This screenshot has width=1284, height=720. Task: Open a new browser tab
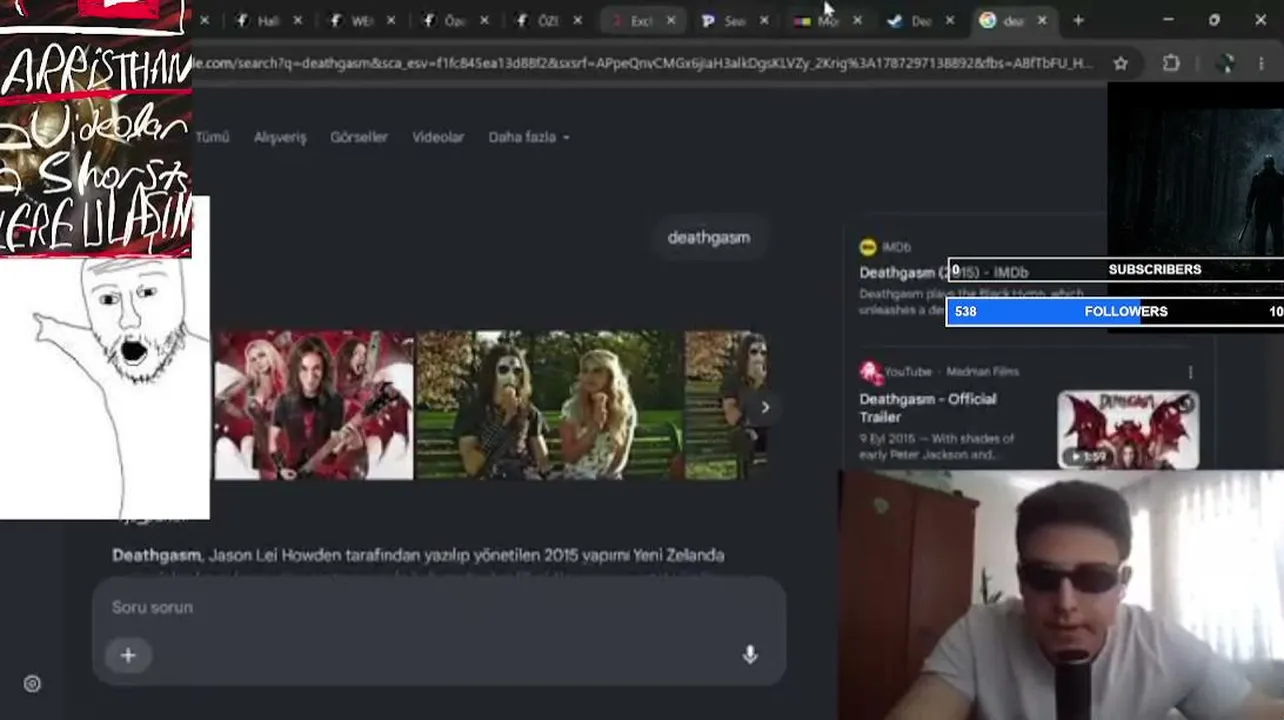coord(1078,20)
